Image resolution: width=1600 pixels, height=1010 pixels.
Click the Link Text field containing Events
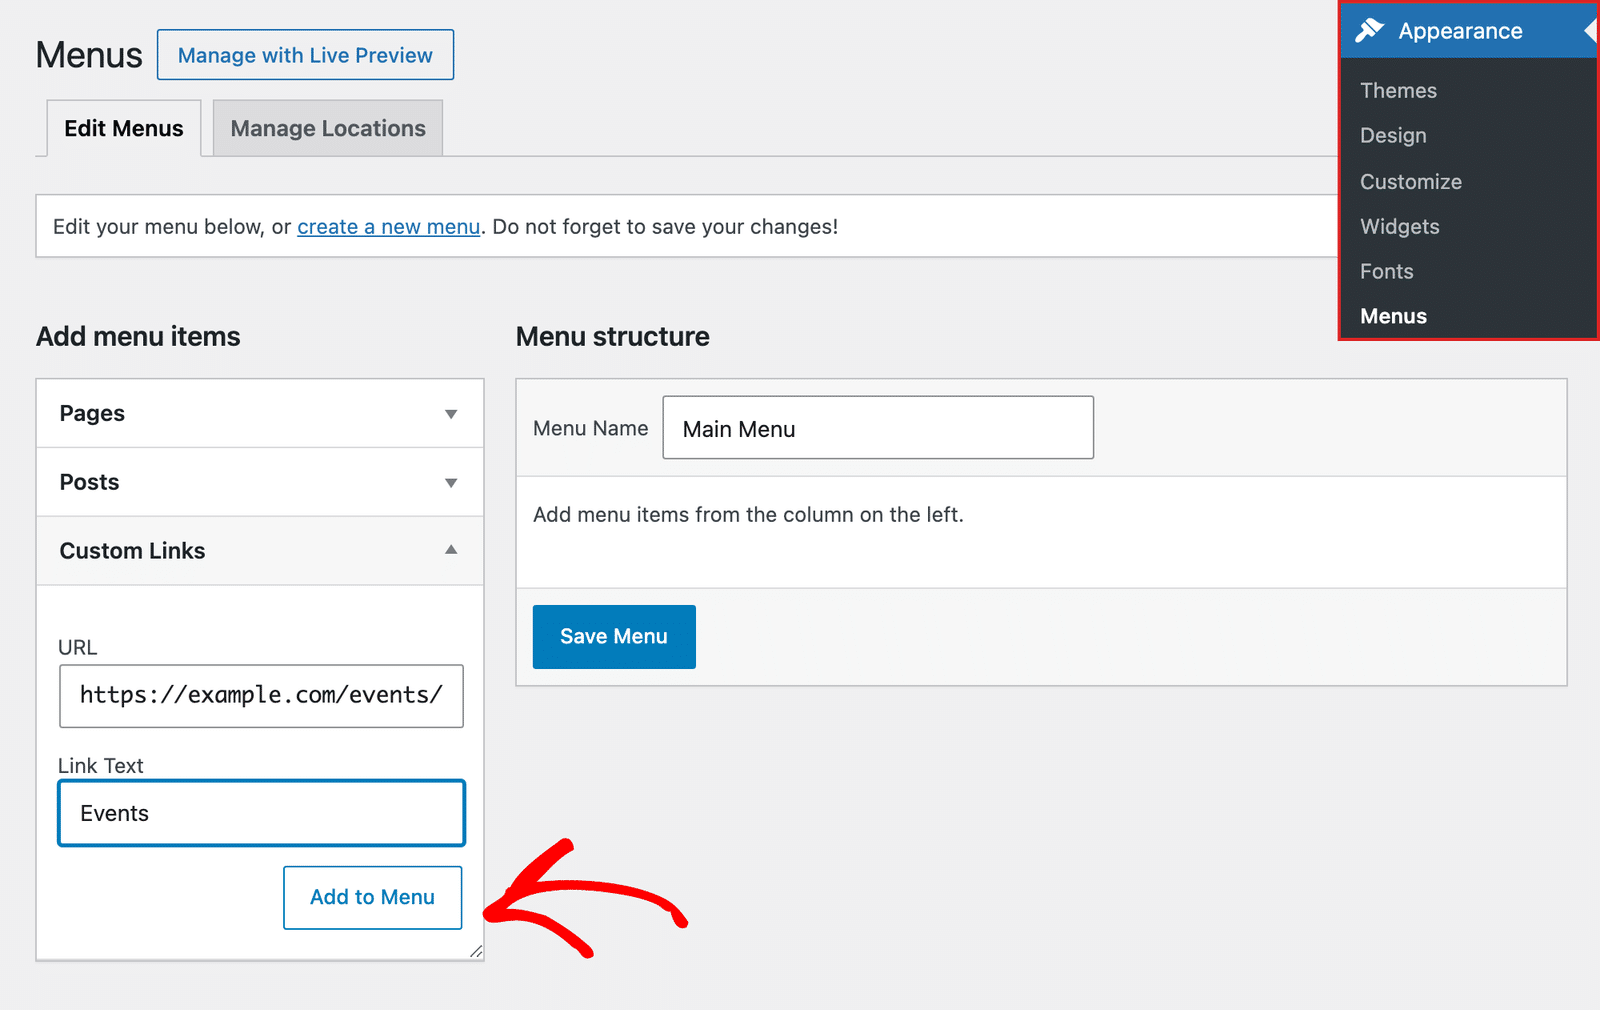[x=261, y=813]
